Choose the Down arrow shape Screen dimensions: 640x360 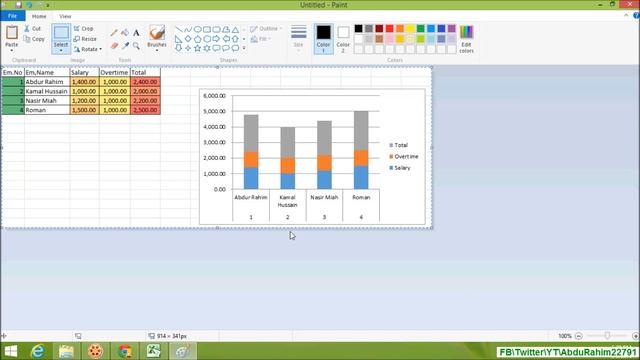click(178, 48)
